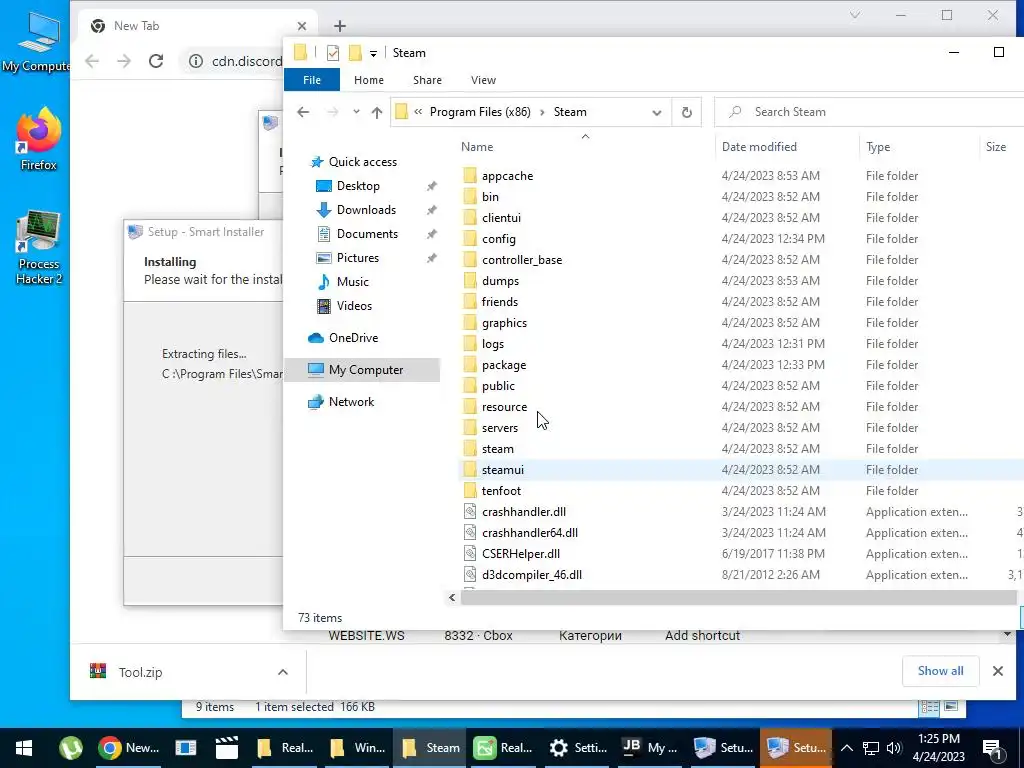Click the sort indicator above Name column

pyautogui.click(x=585, y=136)
